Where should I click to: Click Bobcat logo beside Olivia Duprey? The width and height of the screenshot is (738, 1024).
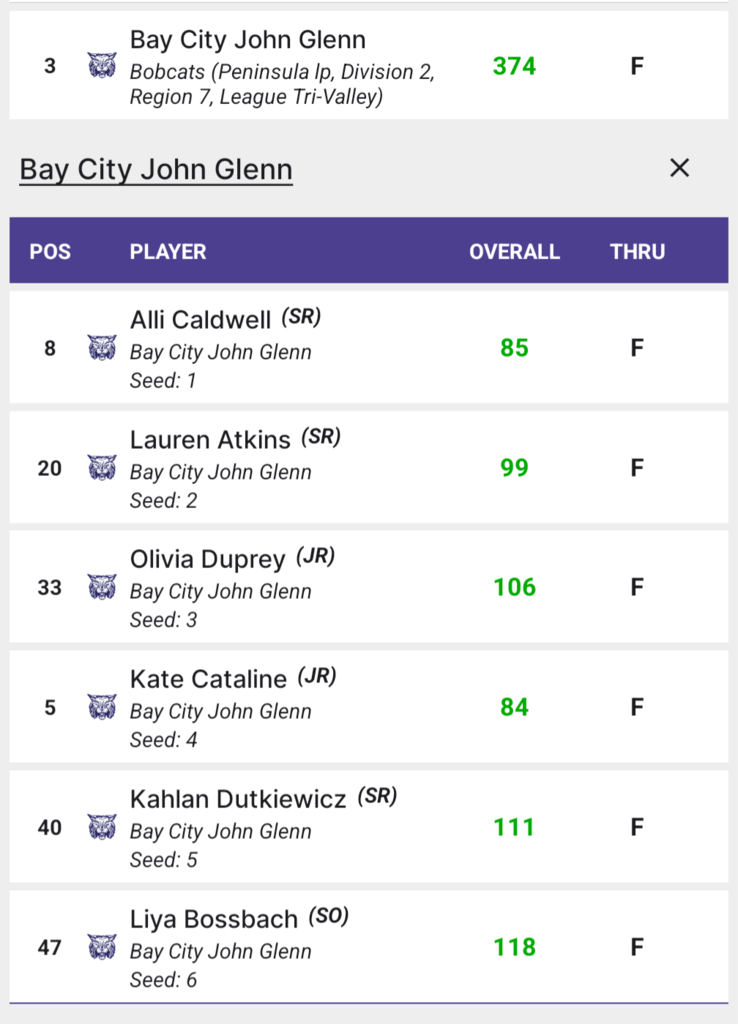pos(102,587)
